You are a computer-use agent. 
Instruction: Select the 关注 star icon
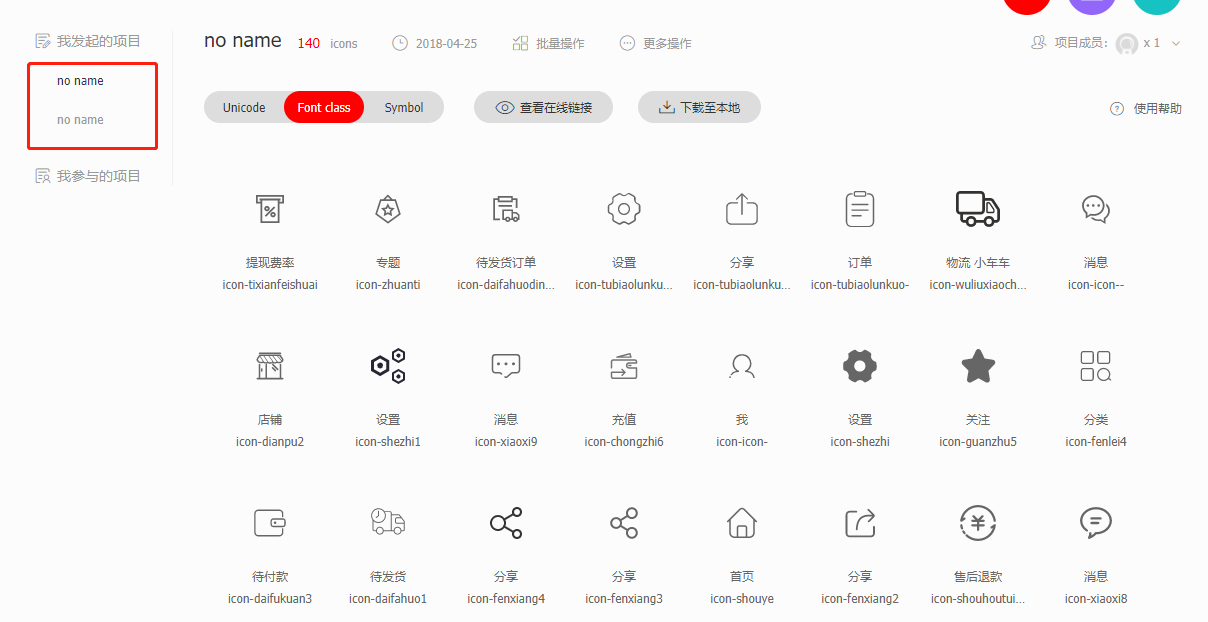[x=977, y=366]
